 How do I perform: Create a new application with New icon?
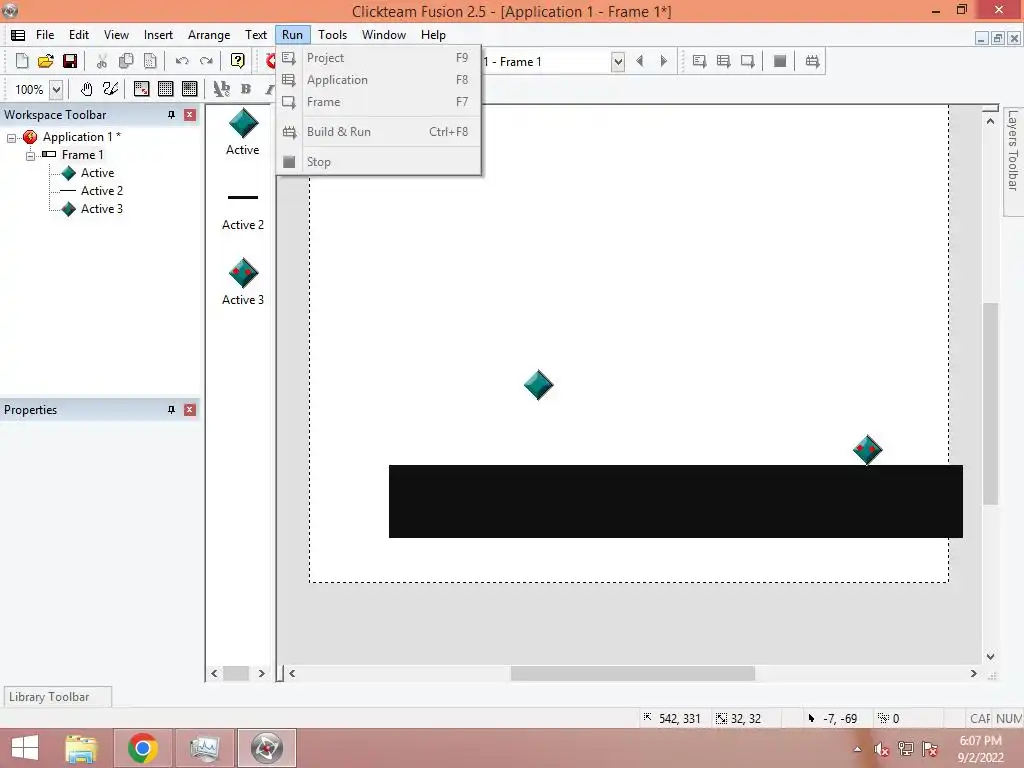click(x=22, y=61)
